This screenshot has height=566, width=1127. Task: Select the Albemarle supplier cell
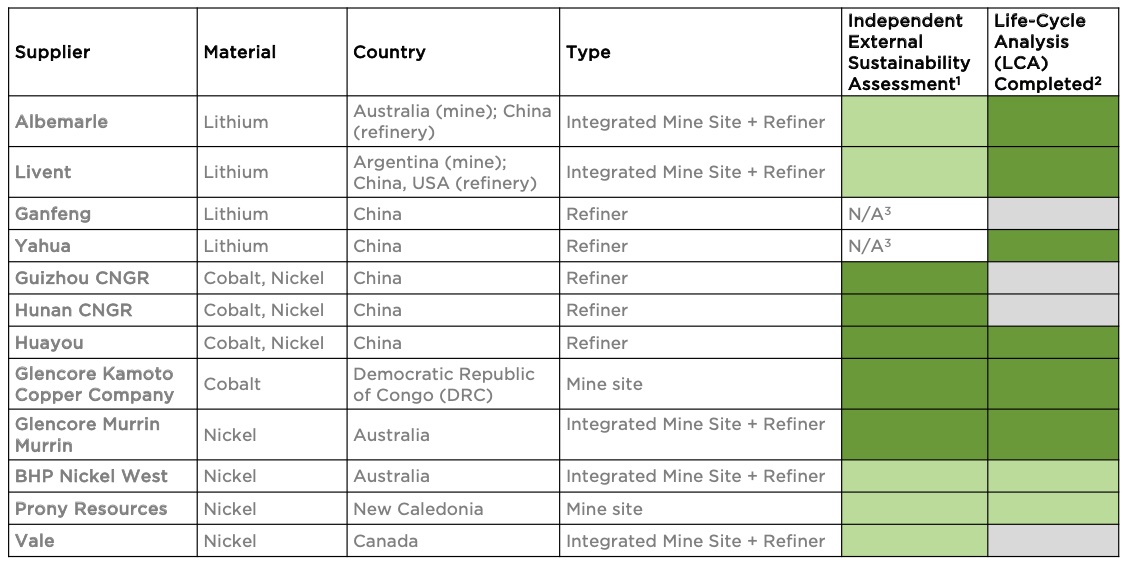[x=103, y=122]
